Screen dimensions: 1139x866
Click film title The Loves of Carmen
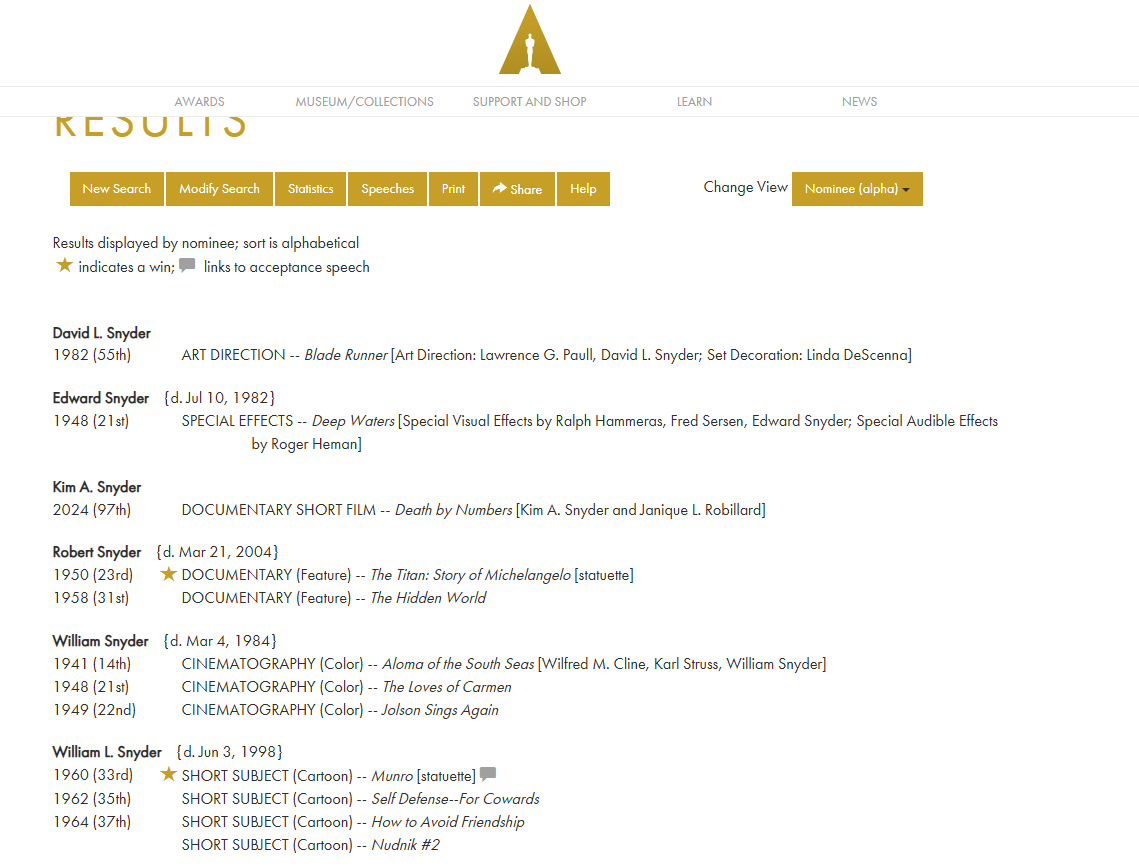click(447, 687)
